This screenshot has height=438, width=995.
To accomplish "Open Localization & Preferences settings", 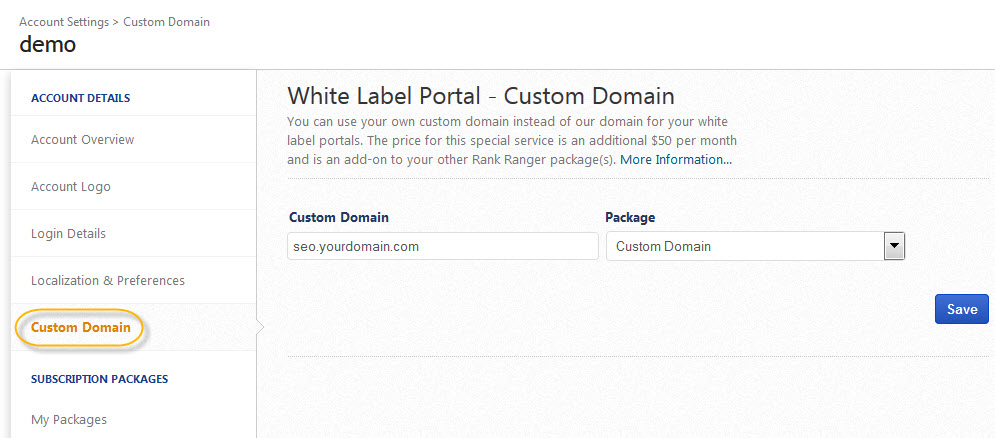I will pyautogui.click(x=108, y=280).
